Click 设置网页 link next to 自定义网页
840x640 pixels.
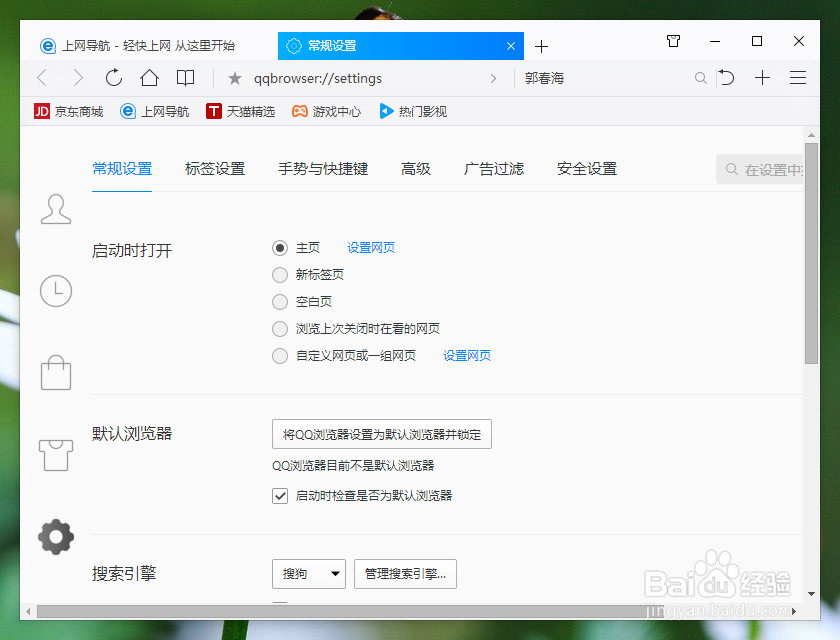467,356
